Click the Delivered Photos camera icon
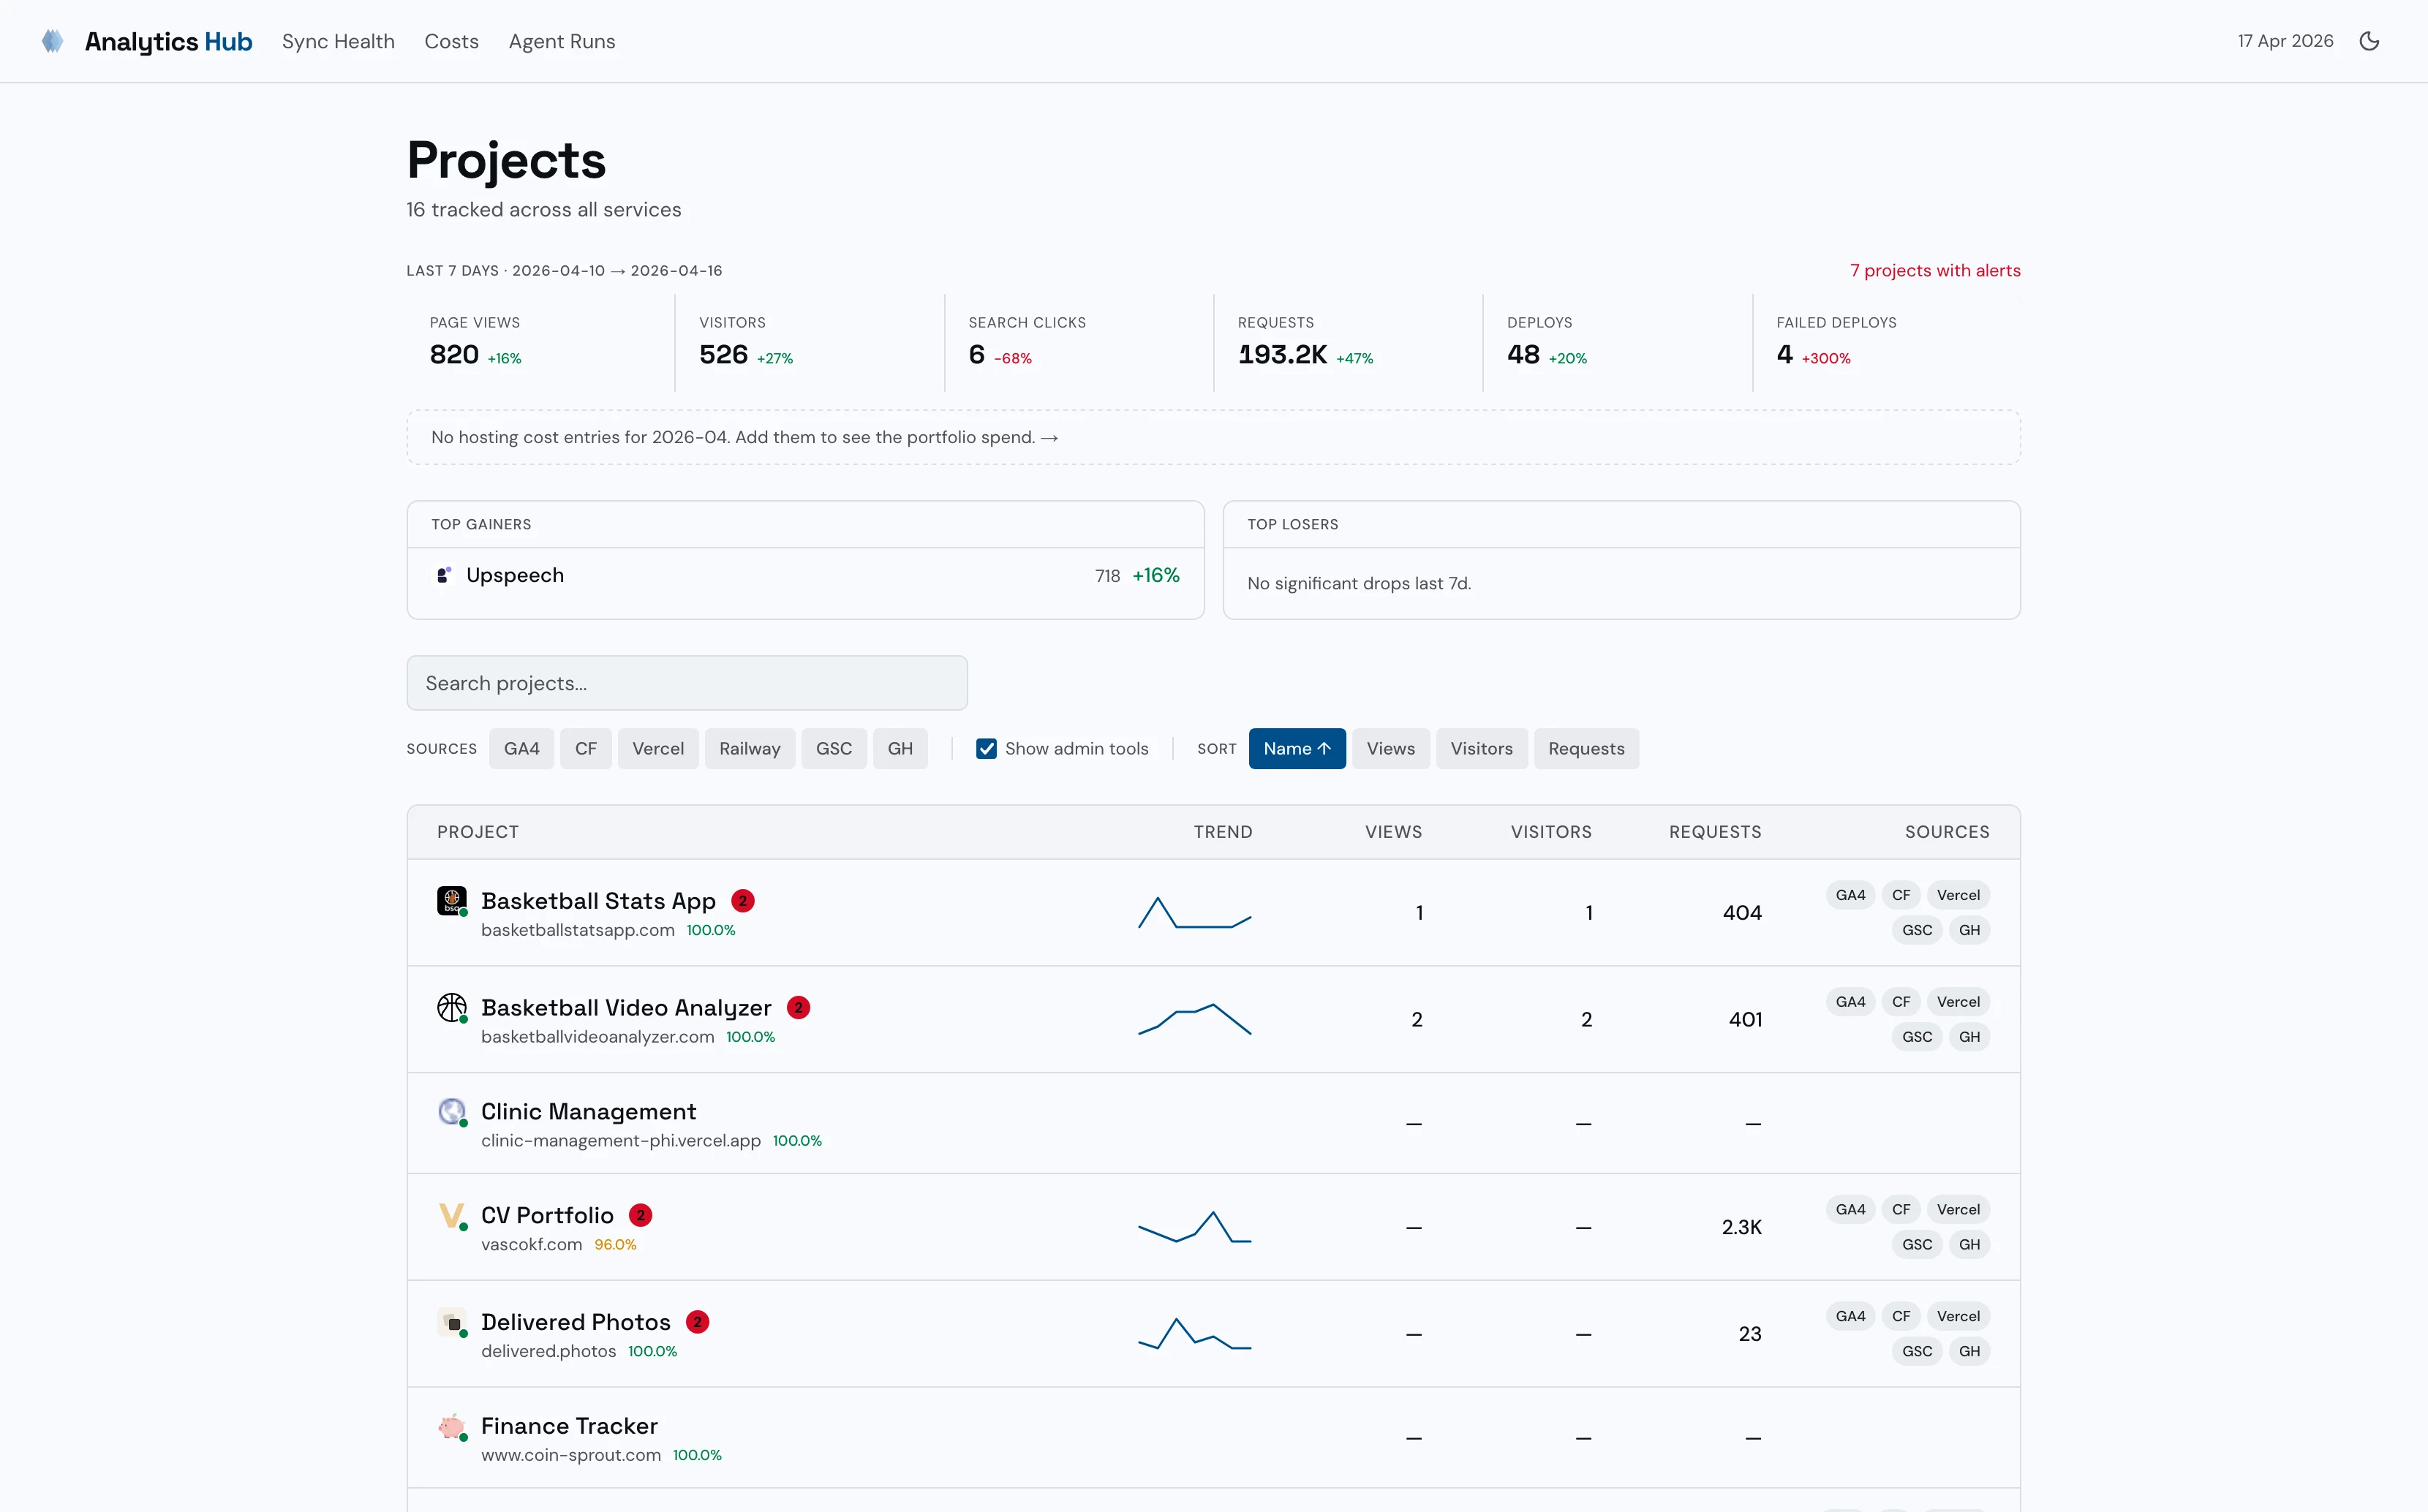The width and height of the screenshot is (2428, 1512). click(452, 1322)
